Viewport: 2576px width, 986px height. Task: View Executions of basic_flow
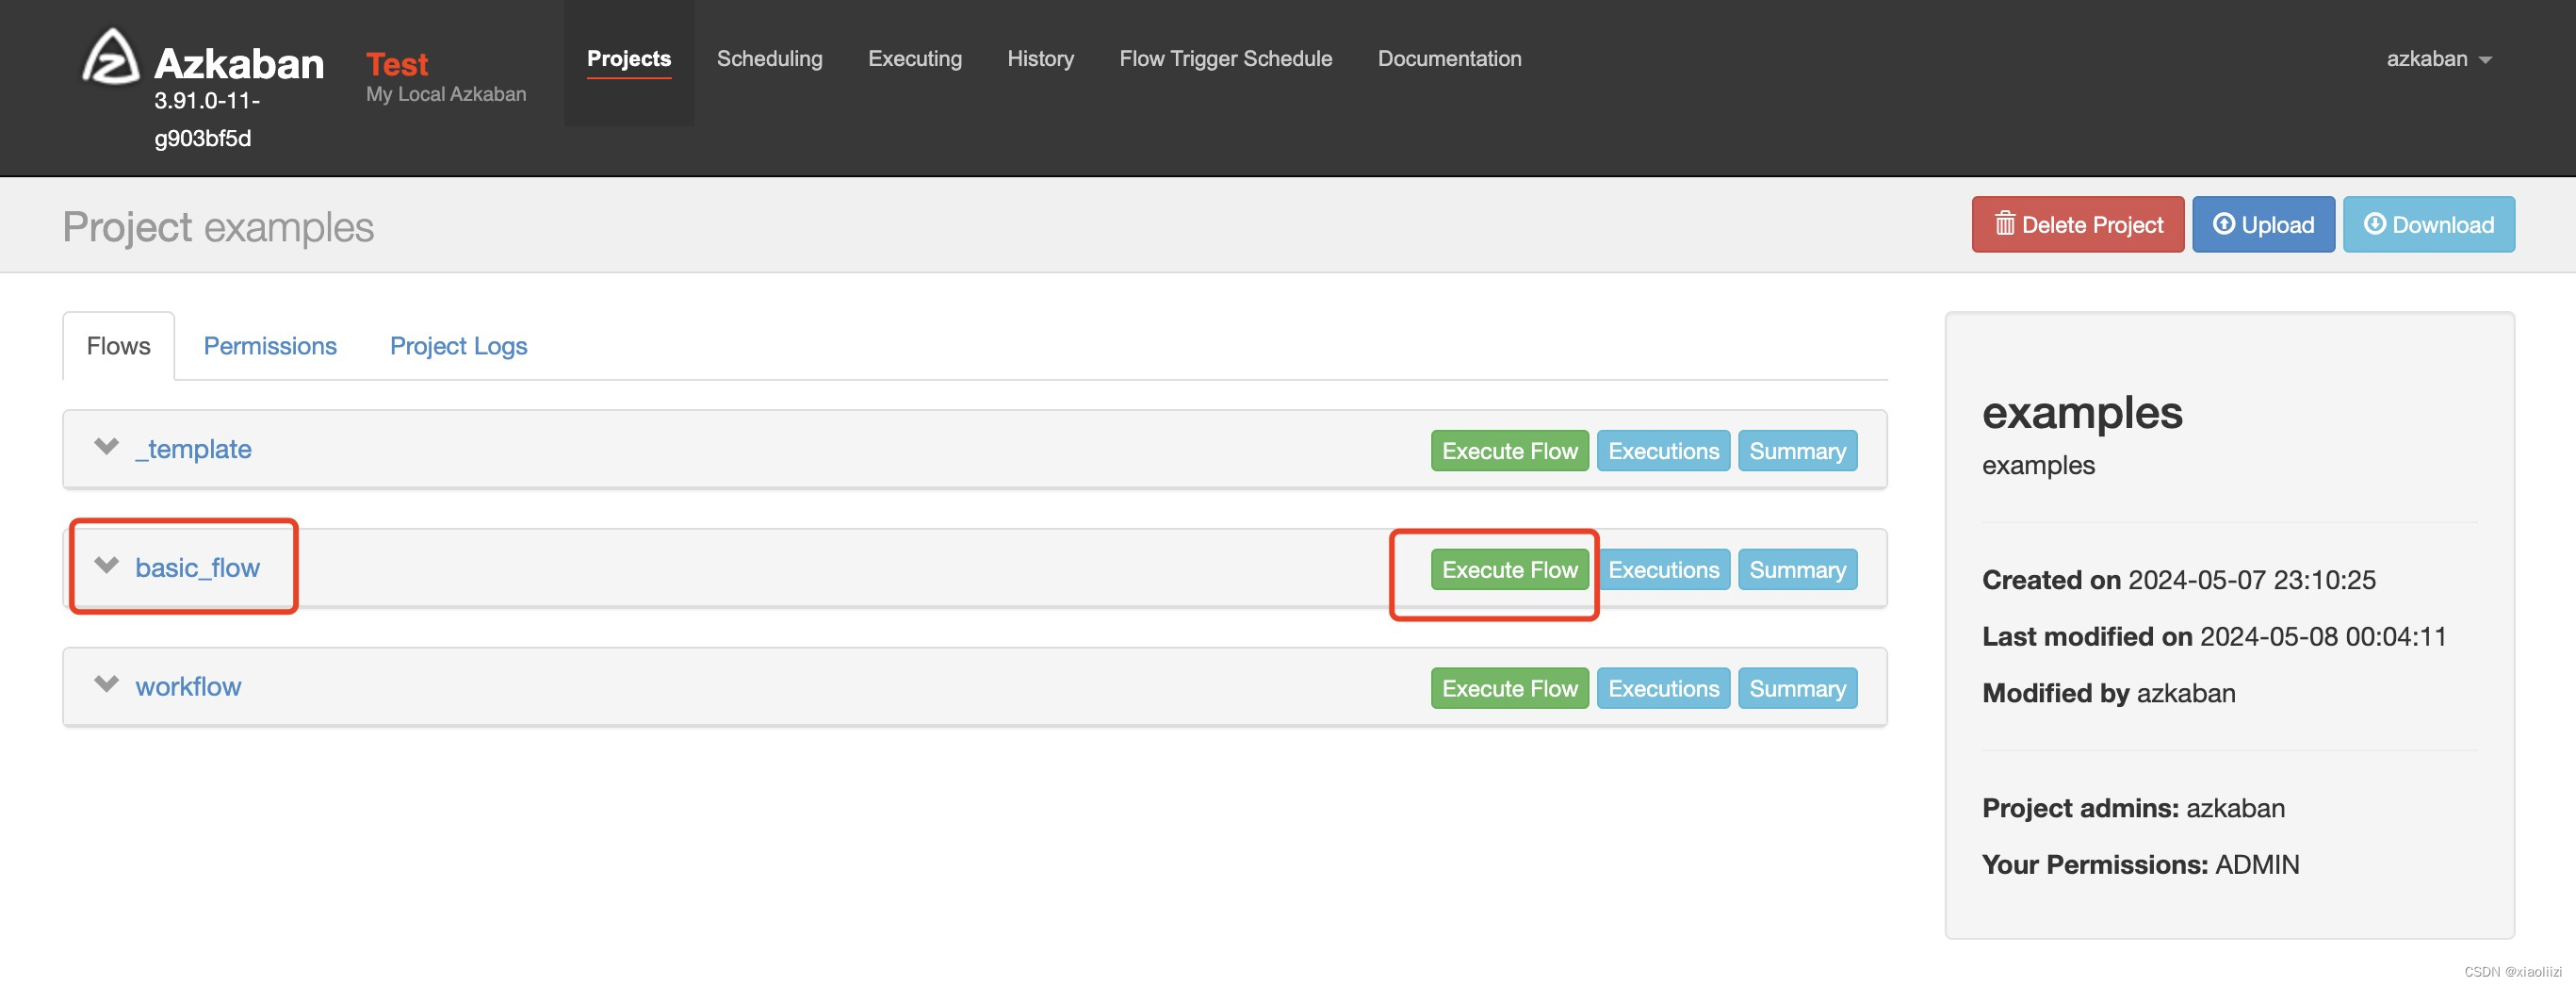1663,570
